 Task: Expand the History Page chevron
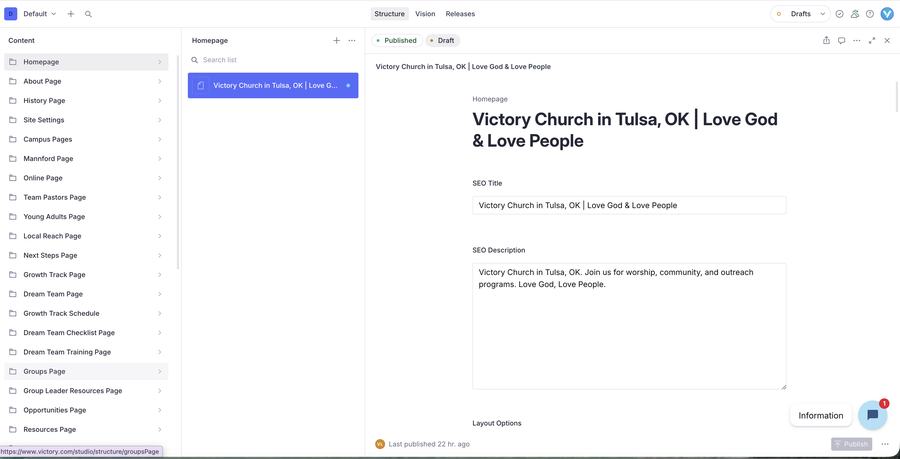pyautogui.click(x=160, y=100)
